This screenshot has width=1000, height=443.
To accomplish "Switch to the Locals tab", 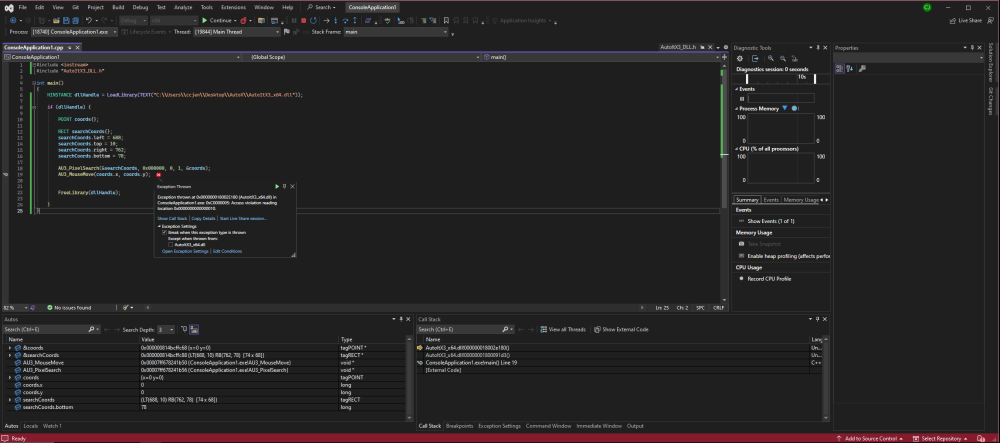I will pos(31,426).
